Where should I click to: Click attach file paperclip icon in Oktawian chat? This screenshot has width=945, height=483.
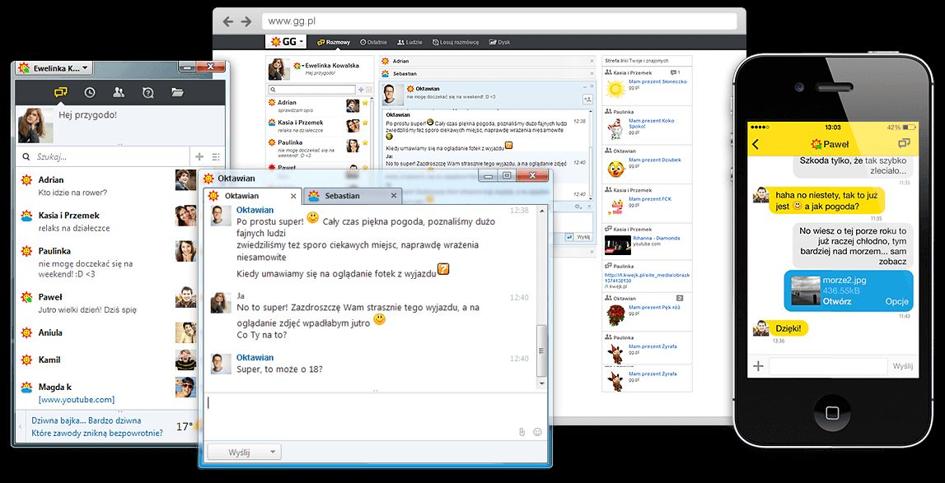pyautogui.click(x=523, y=432)
